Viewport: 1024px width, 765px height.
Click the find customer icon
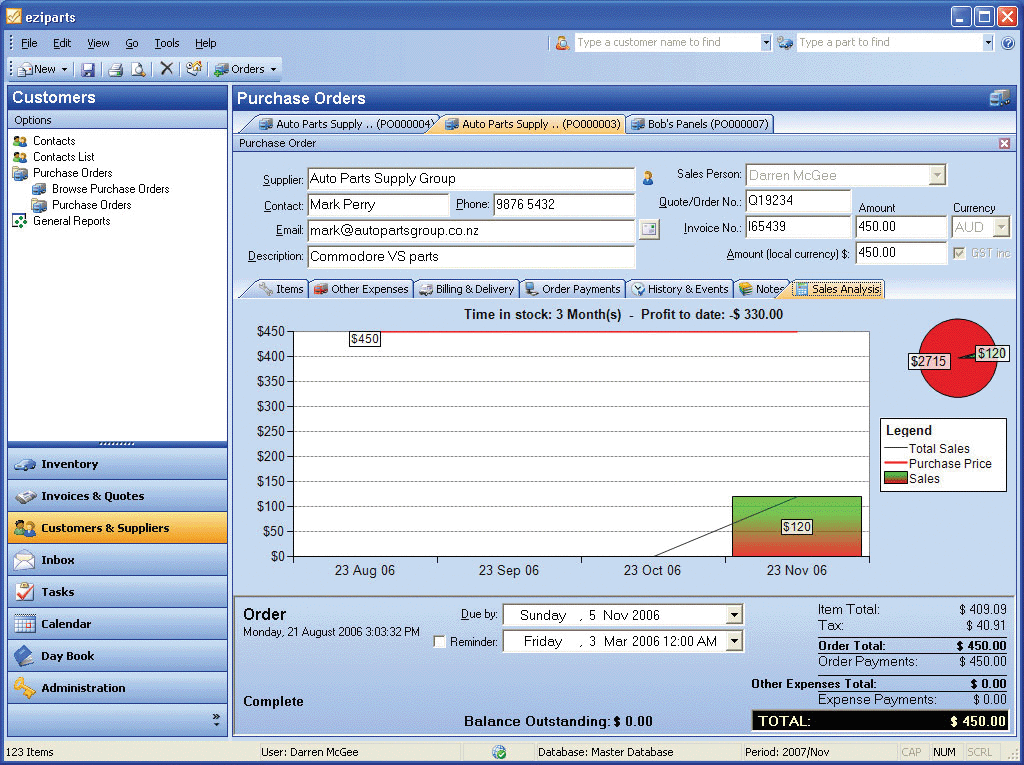pos(562,43)
